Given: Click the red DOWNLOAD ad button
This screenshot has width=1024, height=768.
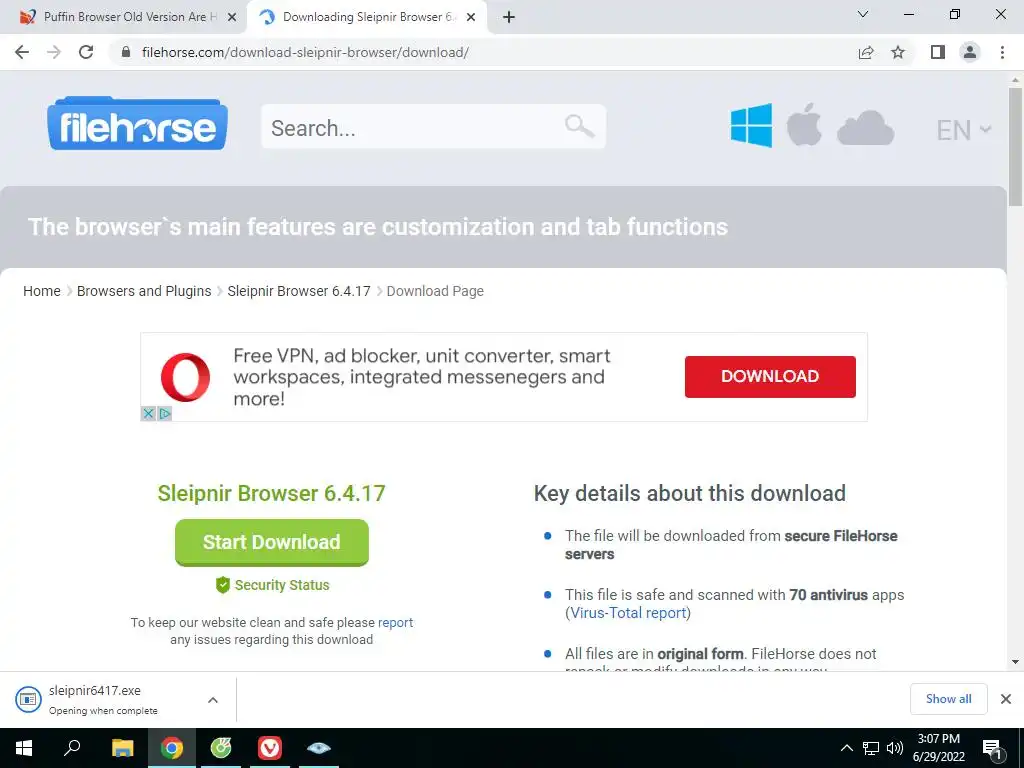Looking at the screenshot, I should pyautogui.click(x=770, y=376).
